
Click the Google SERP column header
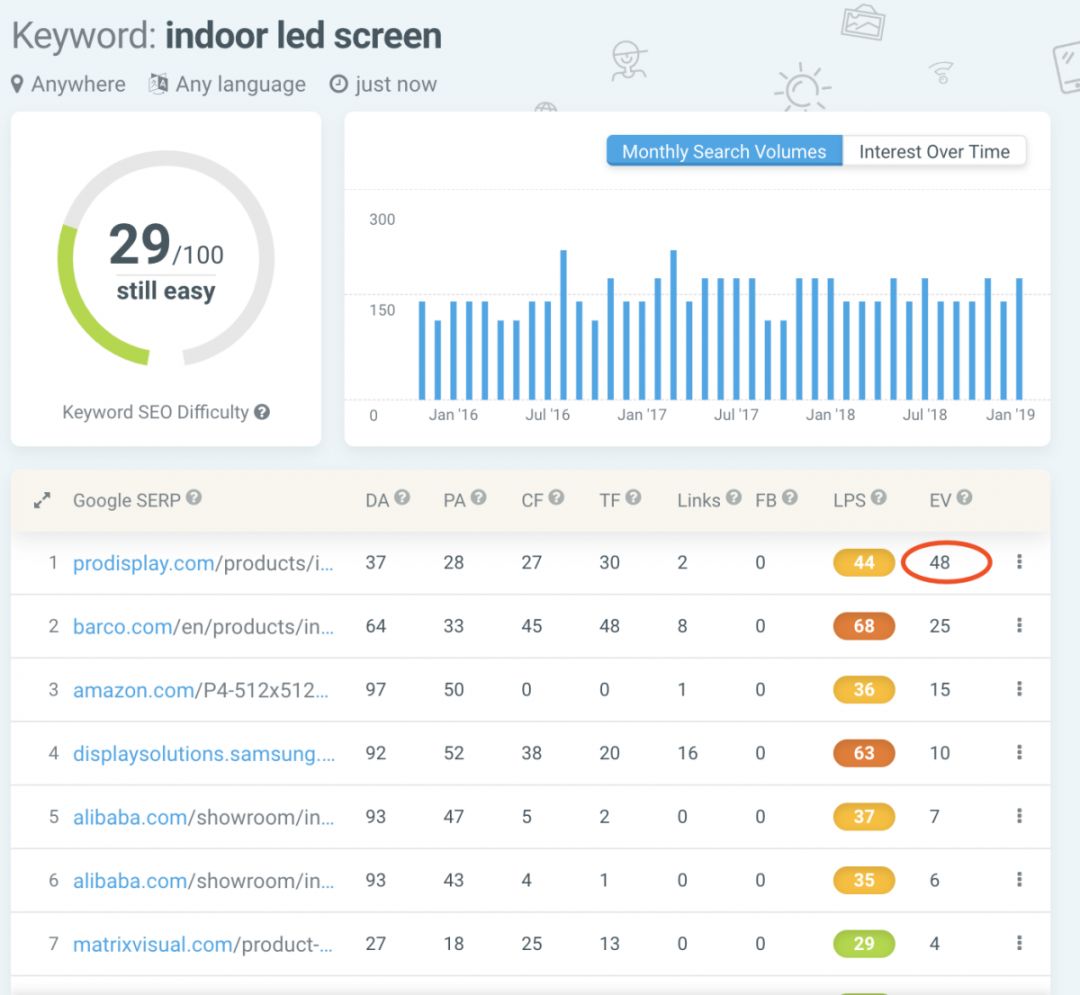pyautogui.click(x=127, y=501)
